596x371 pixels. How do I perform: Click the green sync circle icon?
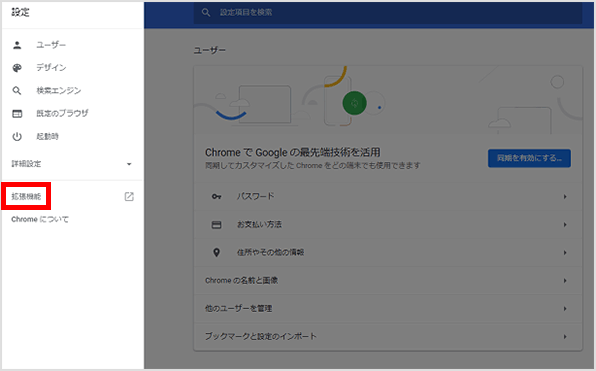354,103
